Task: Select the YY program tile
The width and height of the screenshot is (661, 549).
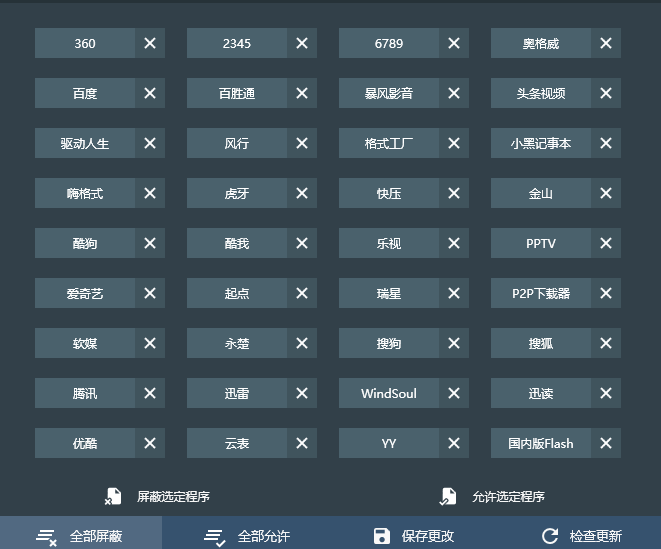Action: (389, 443)
